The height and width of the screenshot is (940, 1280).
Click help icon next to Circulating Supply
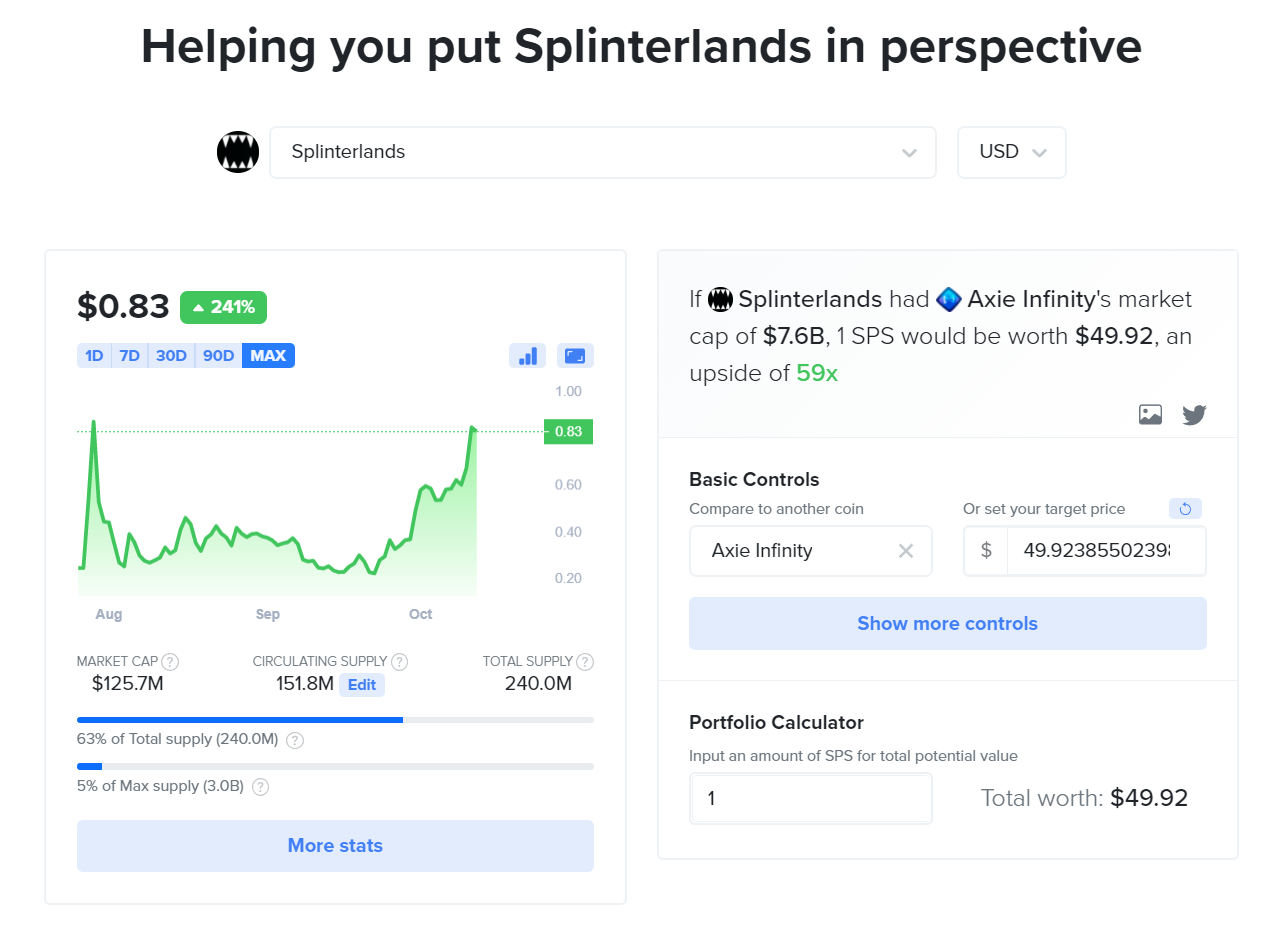[x=399, y=662]
